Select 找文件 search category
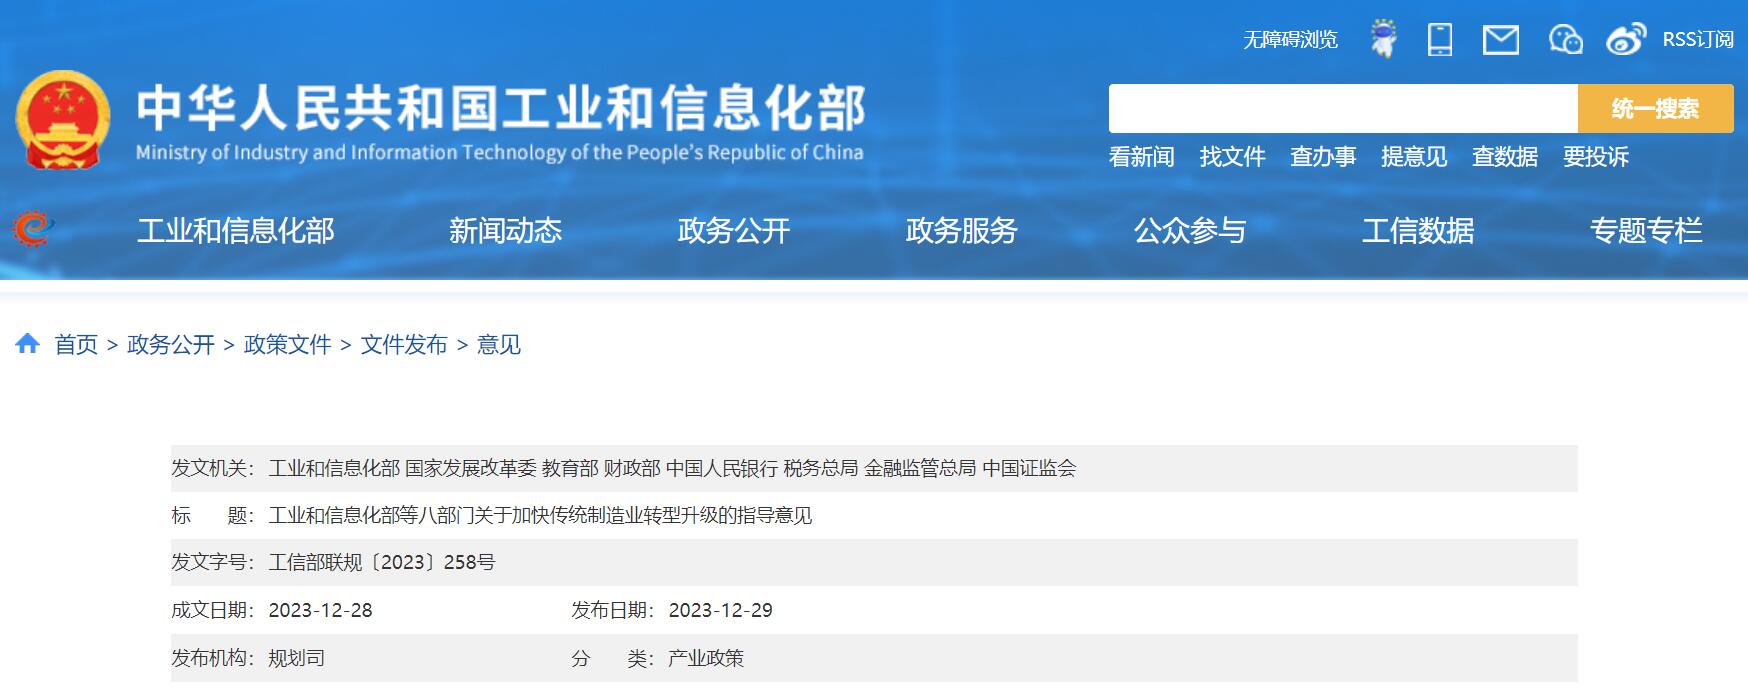1748x690 pixels. (x=1232, y=157)
